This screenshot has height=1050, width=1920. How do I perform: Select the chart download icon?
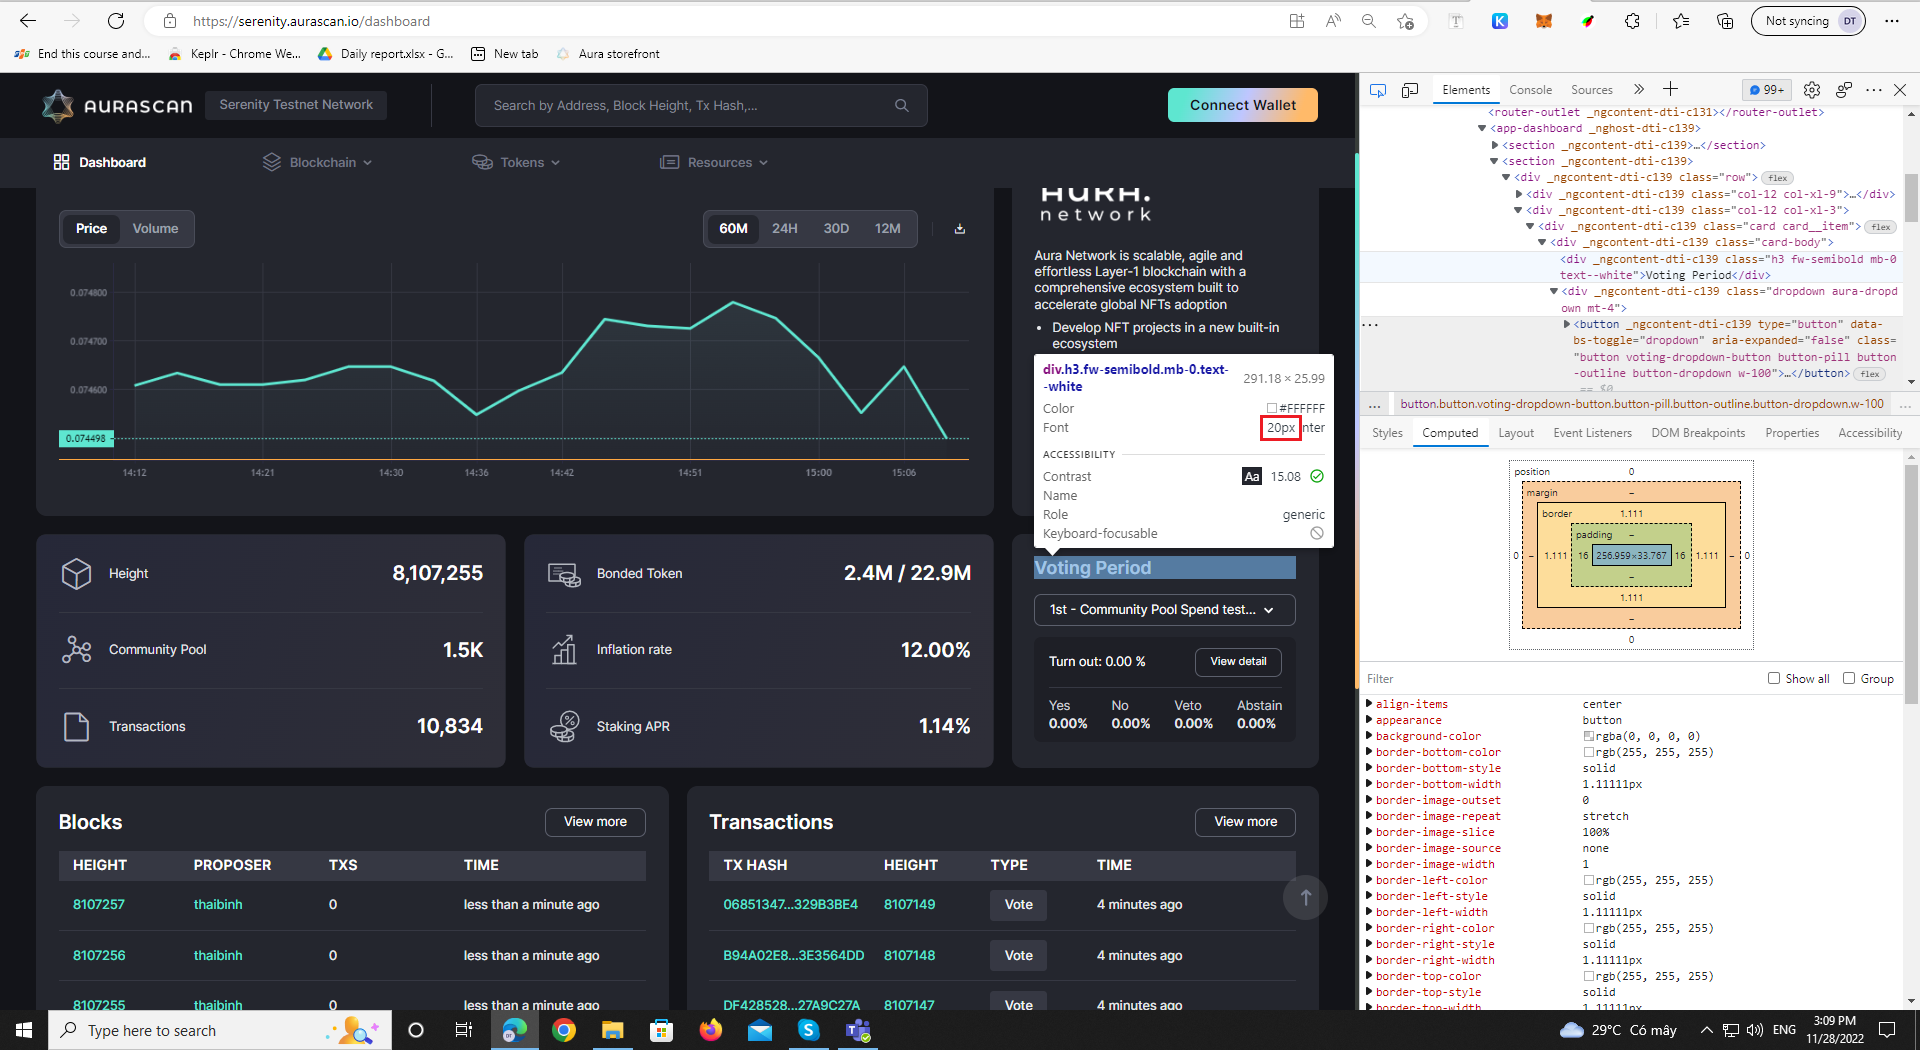click(x=959, y=228)
